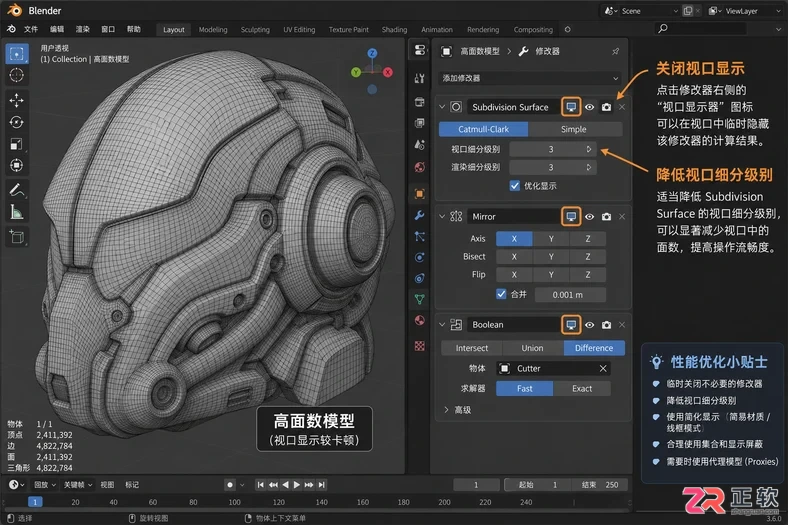The image size is (788, 525).
Task: Toggle Subdivision Surface viewport display
Action: point(571,107)
